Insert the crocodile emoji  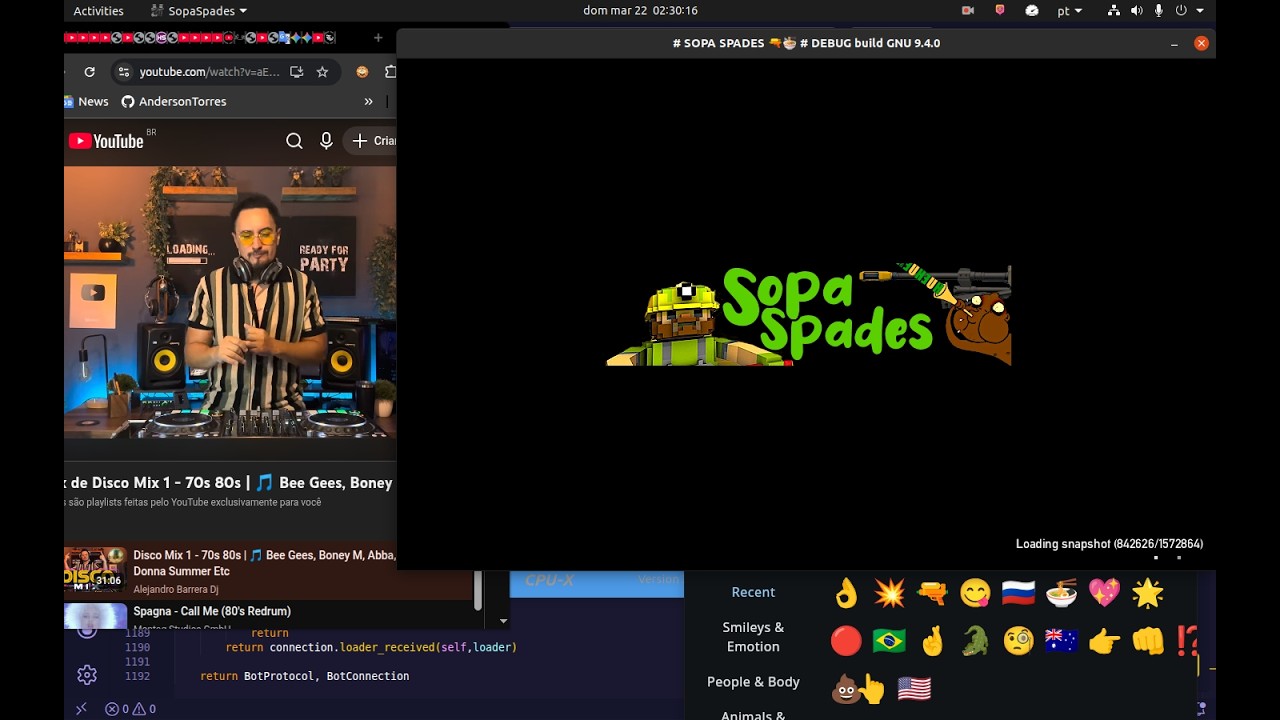point(975,641)
